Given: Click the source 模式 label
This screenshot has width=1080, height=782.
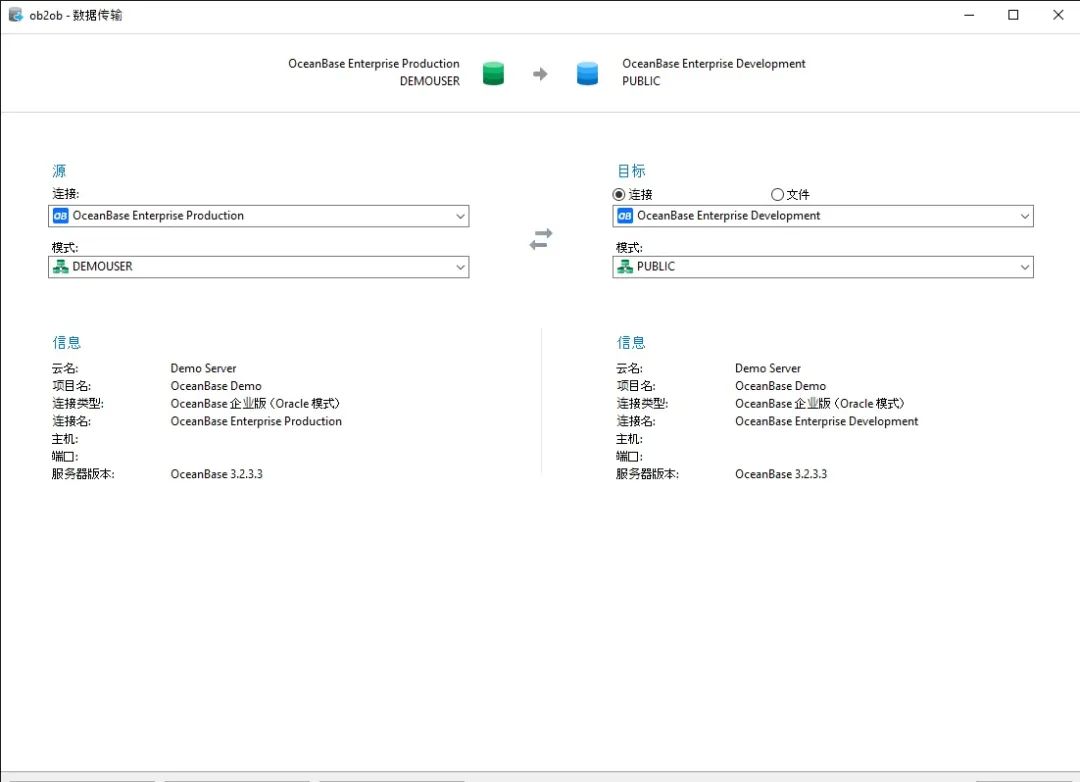Looking at the screenshot, I should (65, 247).
